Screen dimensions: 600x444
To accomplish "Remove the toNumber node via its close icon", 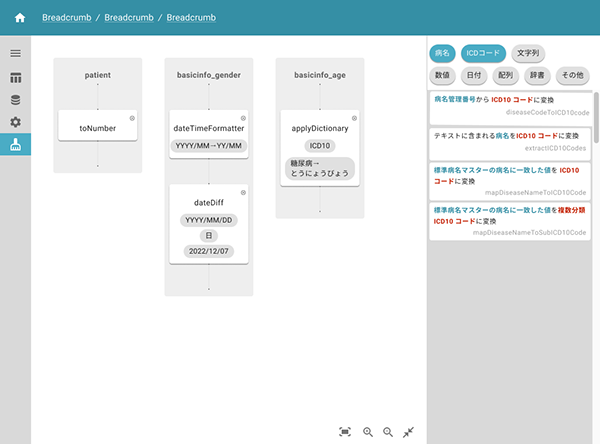I will tap(132, 118).
